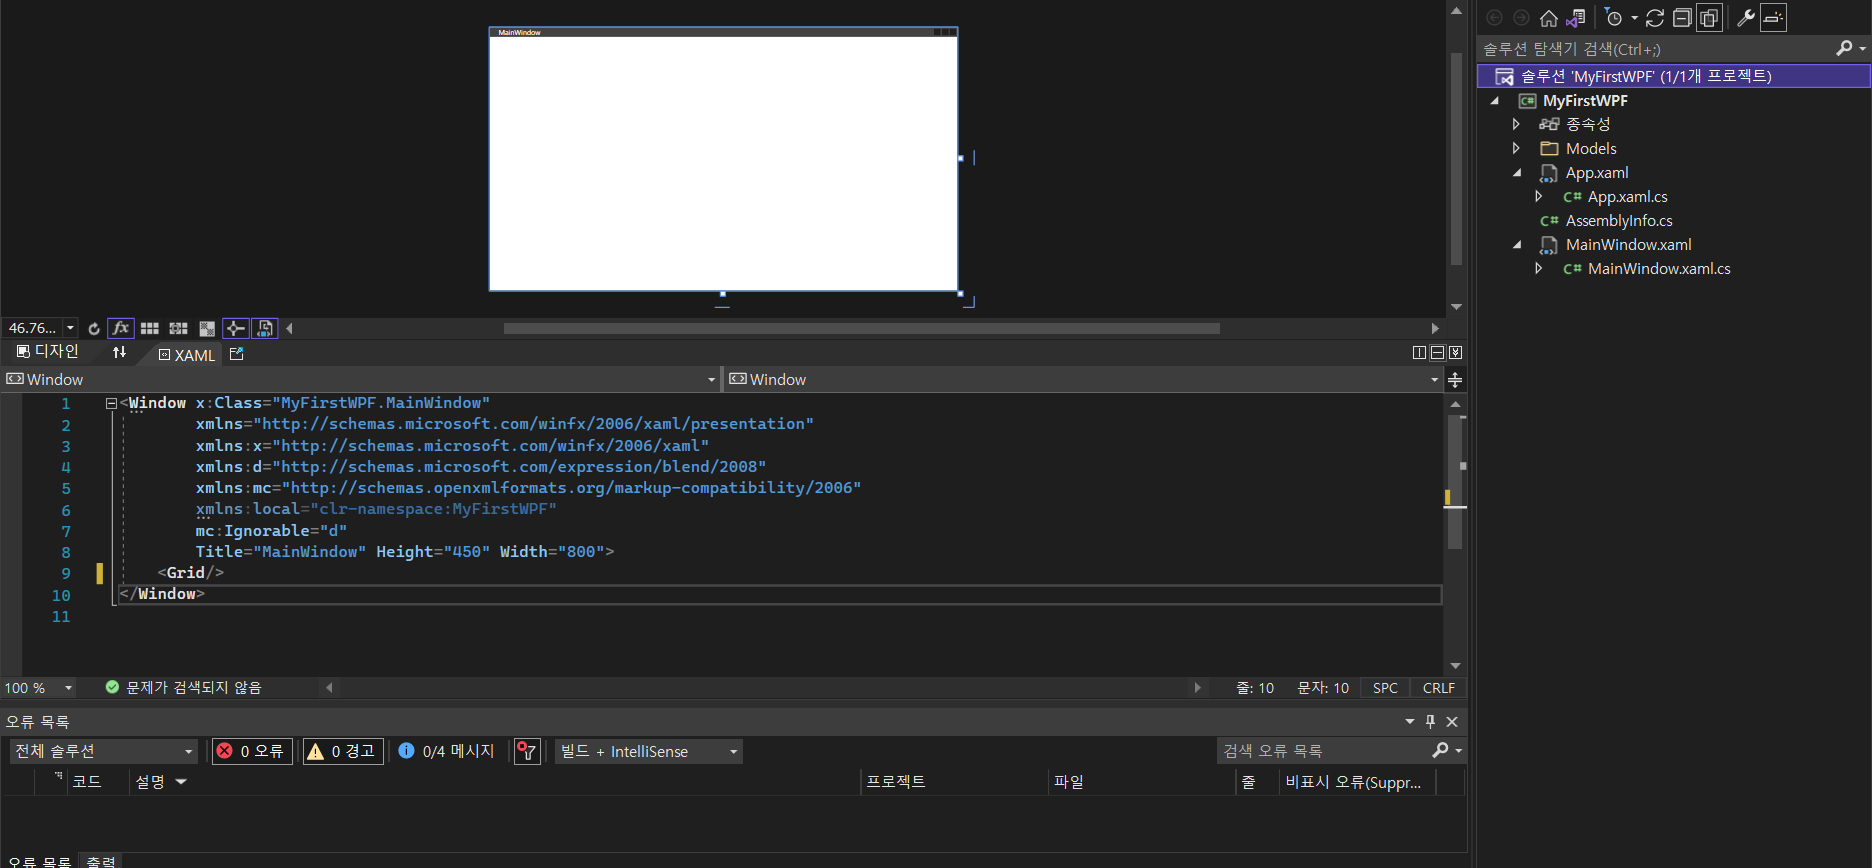Image resolution: width=1872 pixels, height=868 pixels.
Task: Toggle the 0/4 메시지 messages filter
Action: point(446,751)
